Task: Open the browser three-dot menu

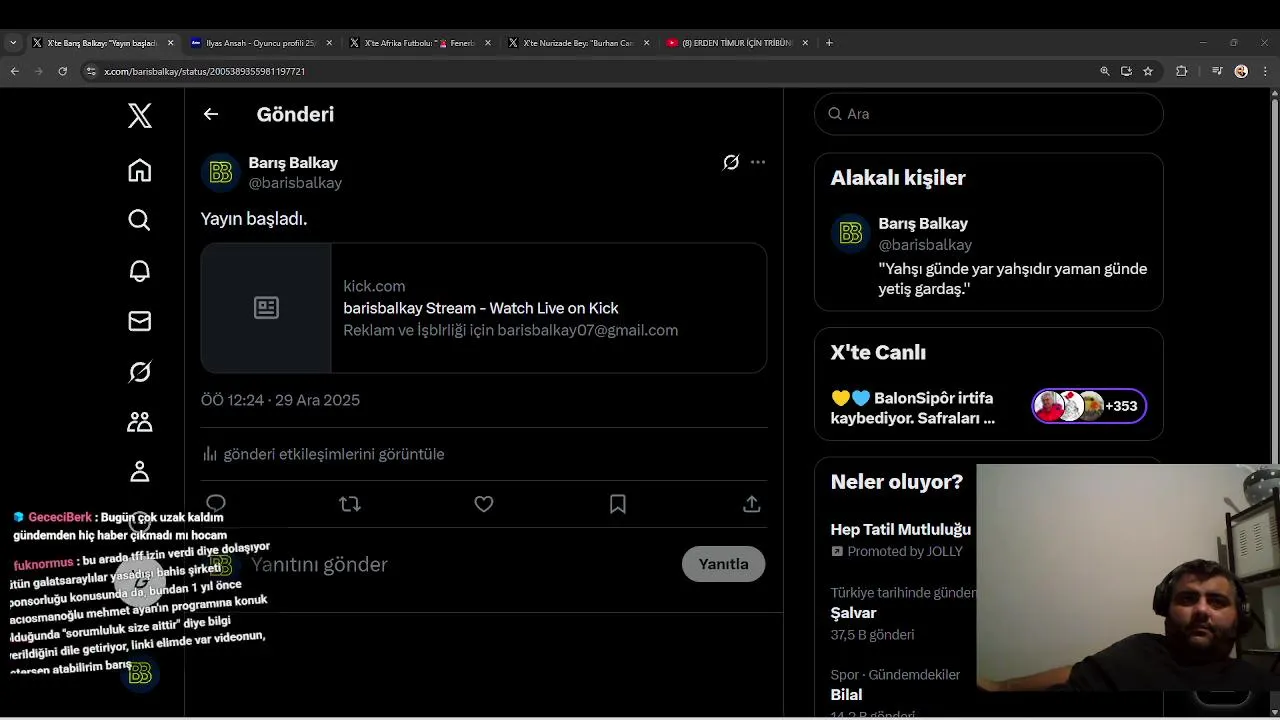Action: [x=1265, y=71]
